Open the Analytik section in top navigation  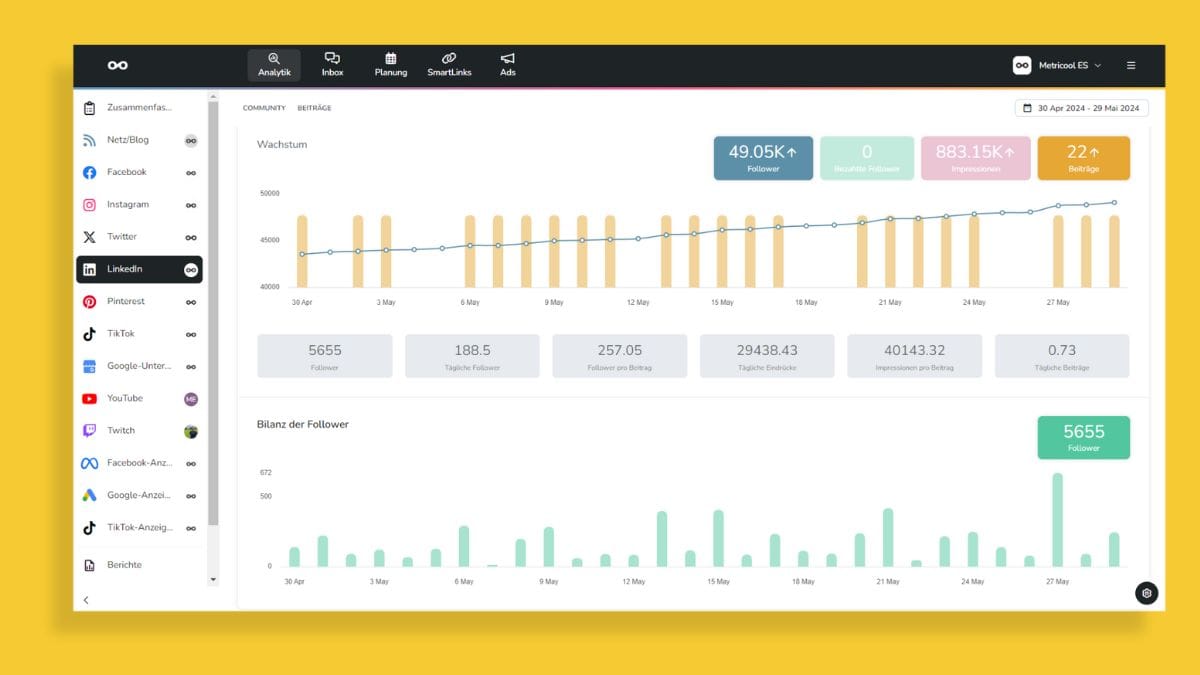(274, 65)
